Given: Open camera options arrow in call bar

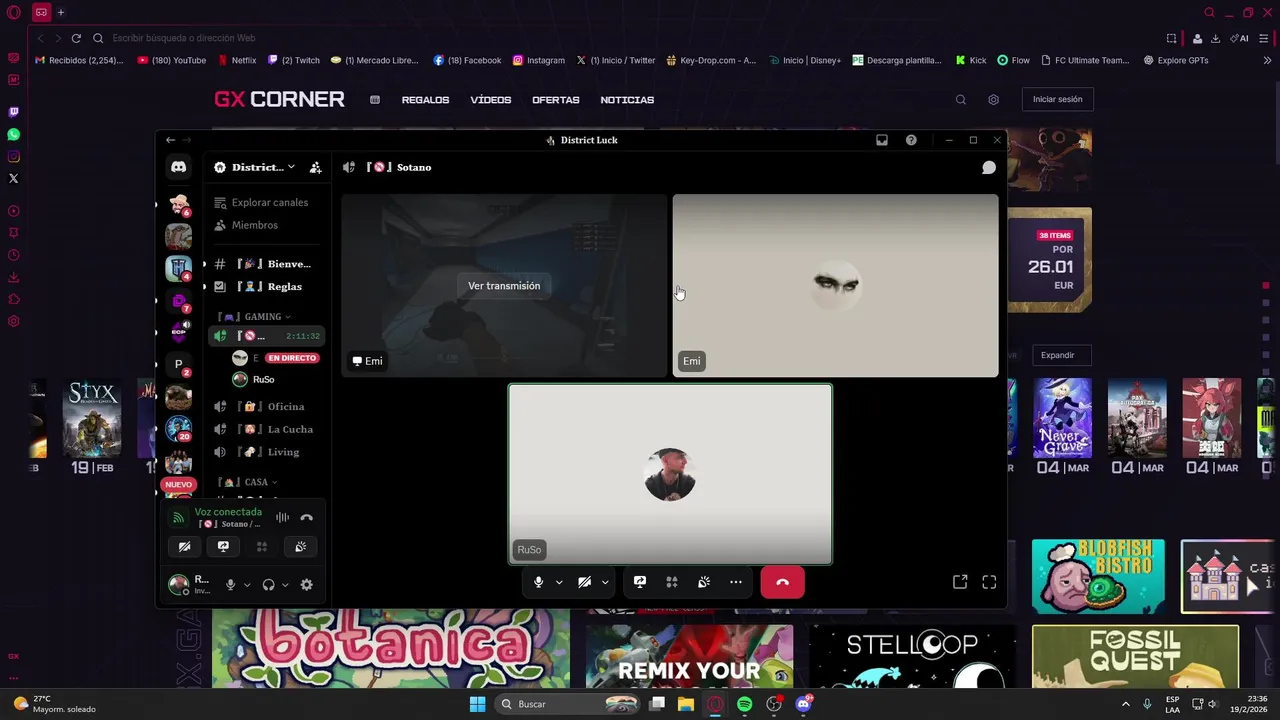Looking at the screenshot, I should 605,582.
